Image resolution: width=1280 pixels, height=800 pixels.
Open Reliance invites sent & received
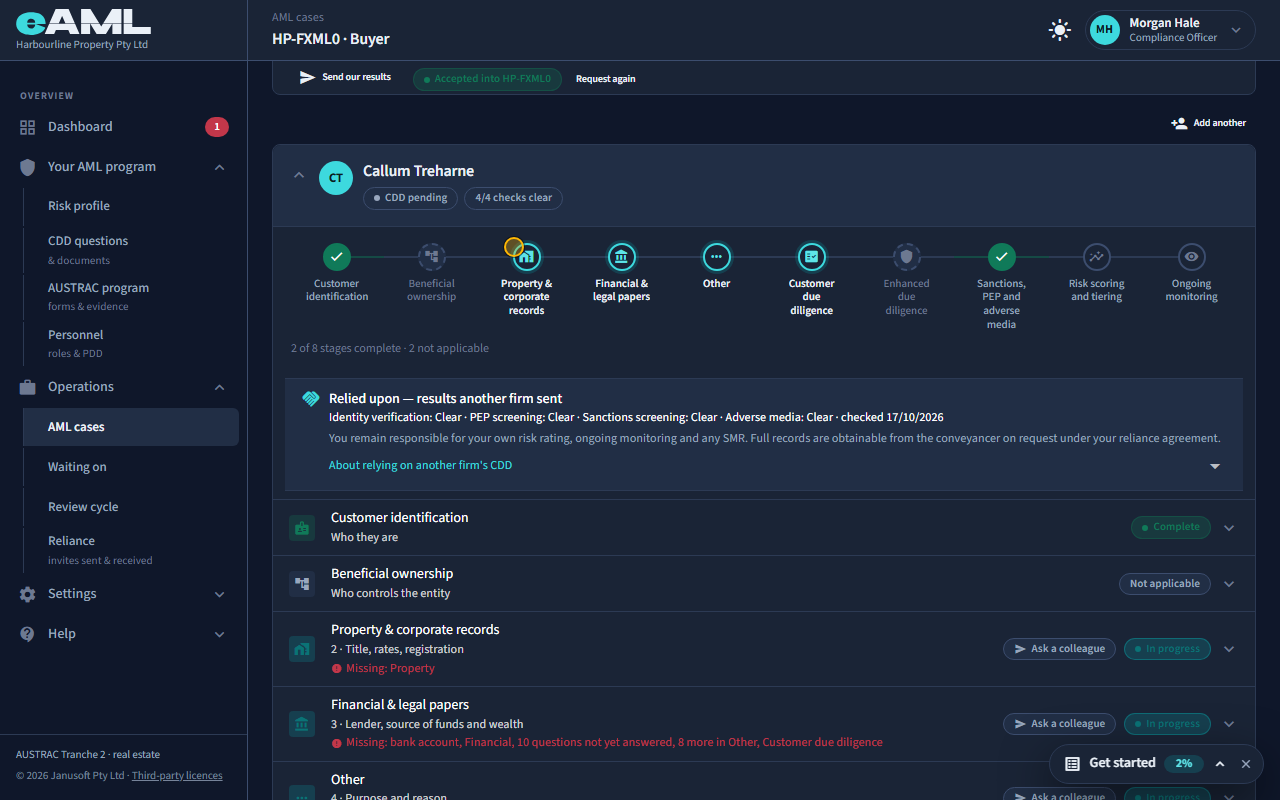[130, 549]
